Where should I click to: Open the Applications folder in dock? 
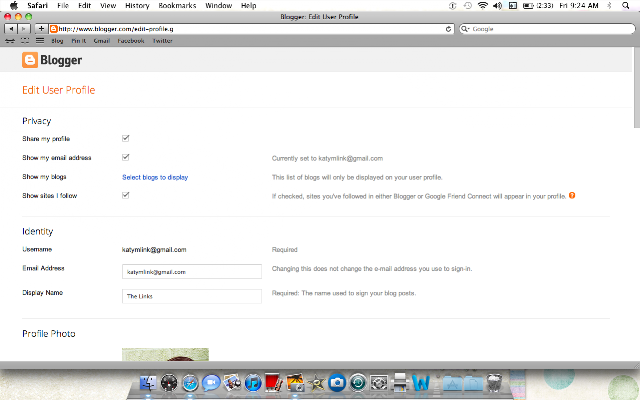[451, 383]
